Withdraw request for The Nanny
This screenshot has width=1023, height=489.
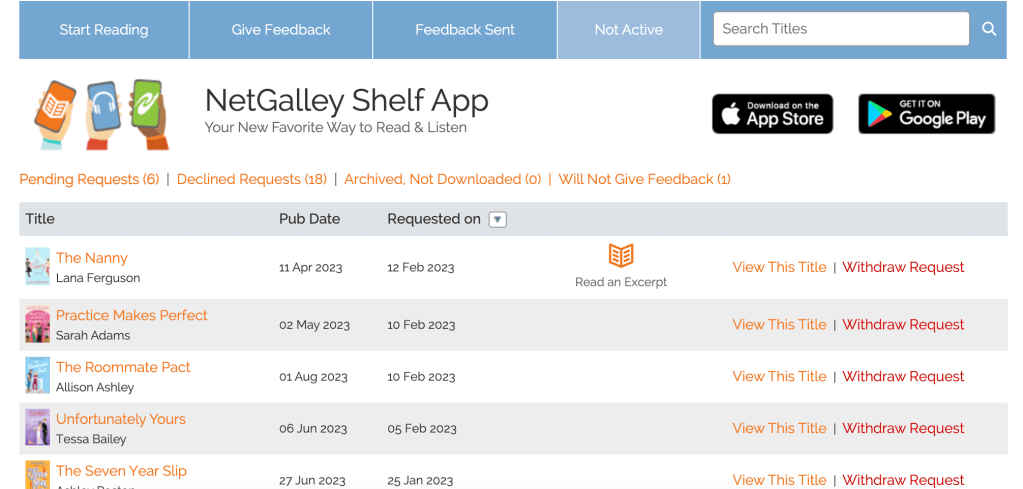903,267
